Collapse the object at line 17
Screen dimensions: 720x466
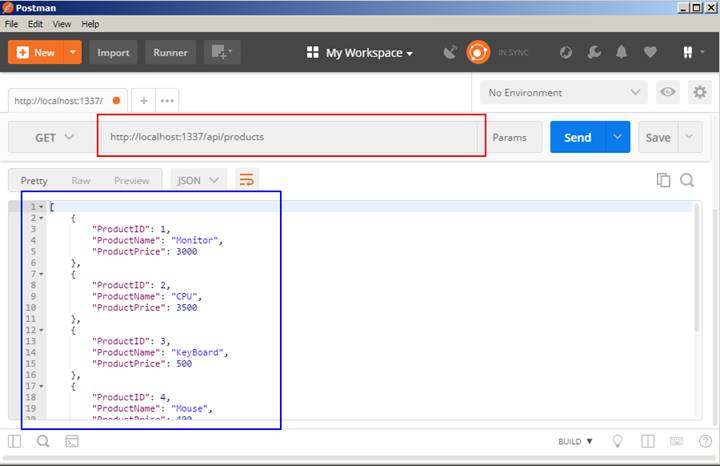(41, 386)
